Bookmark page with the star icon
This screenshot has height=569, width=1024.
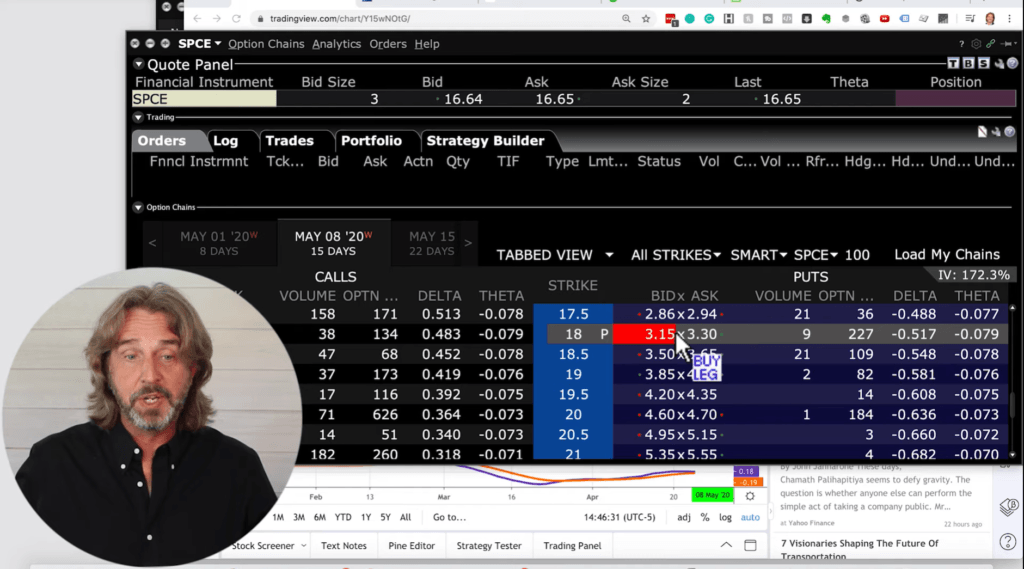click(646, 19)
